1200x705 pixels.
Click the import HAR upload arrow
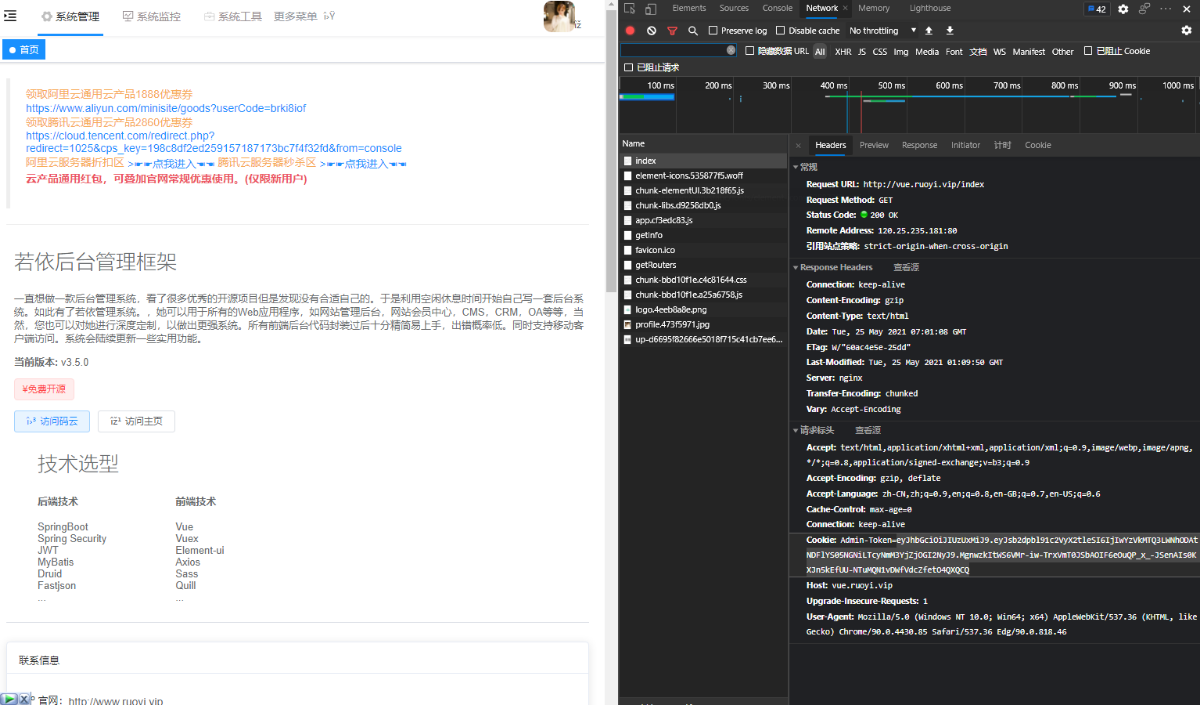point(929,31)
